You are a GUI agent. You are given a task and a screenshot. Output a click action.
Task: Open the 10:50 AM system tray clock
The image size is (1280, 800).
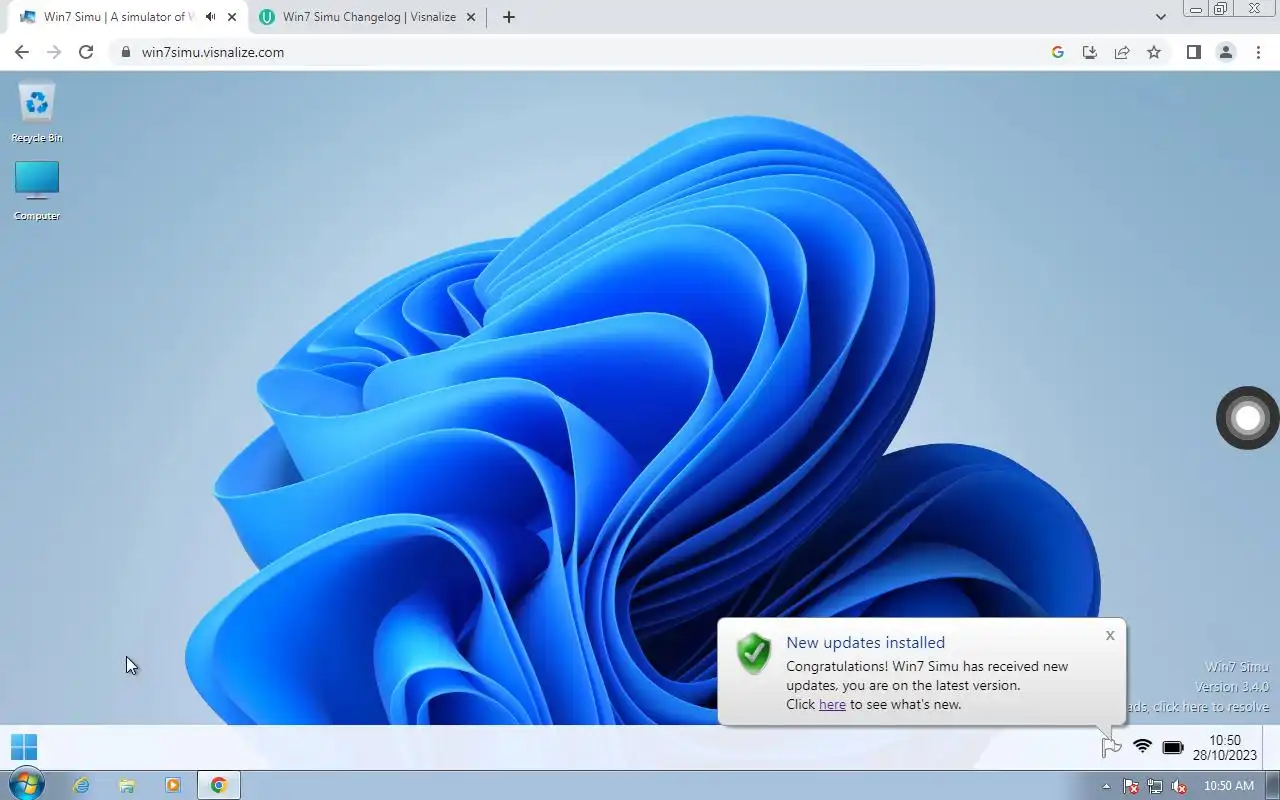1229,786
